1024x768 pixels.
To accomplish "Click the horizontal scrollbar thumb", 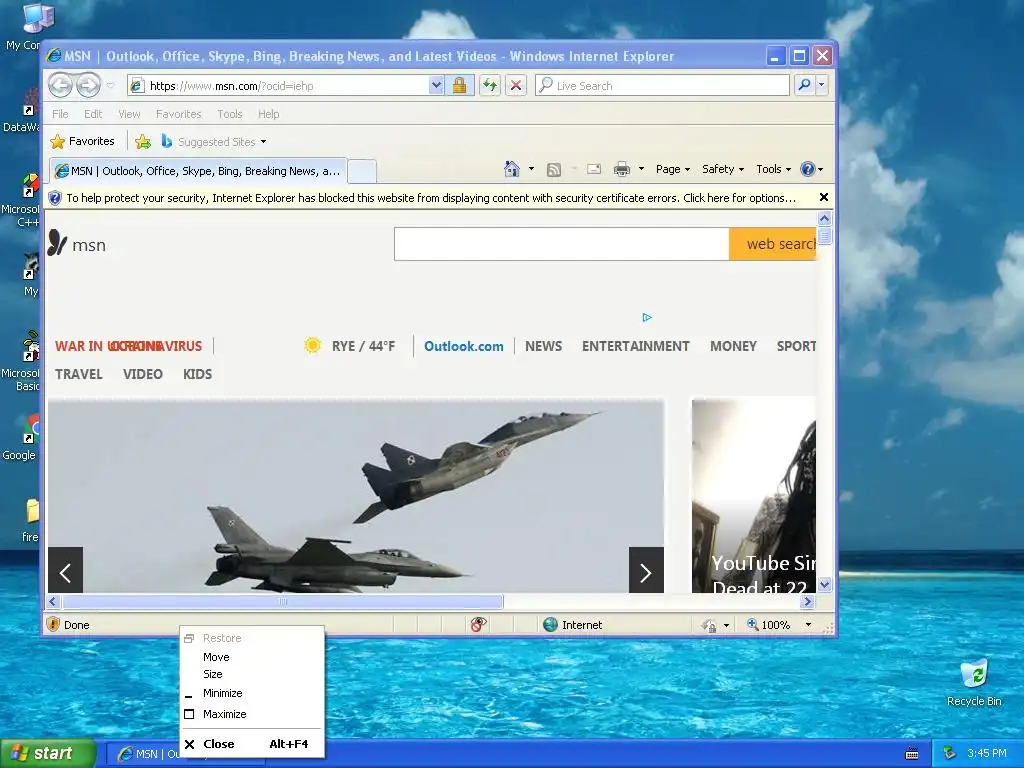I will pyautogui.click(x=282, y=601).
